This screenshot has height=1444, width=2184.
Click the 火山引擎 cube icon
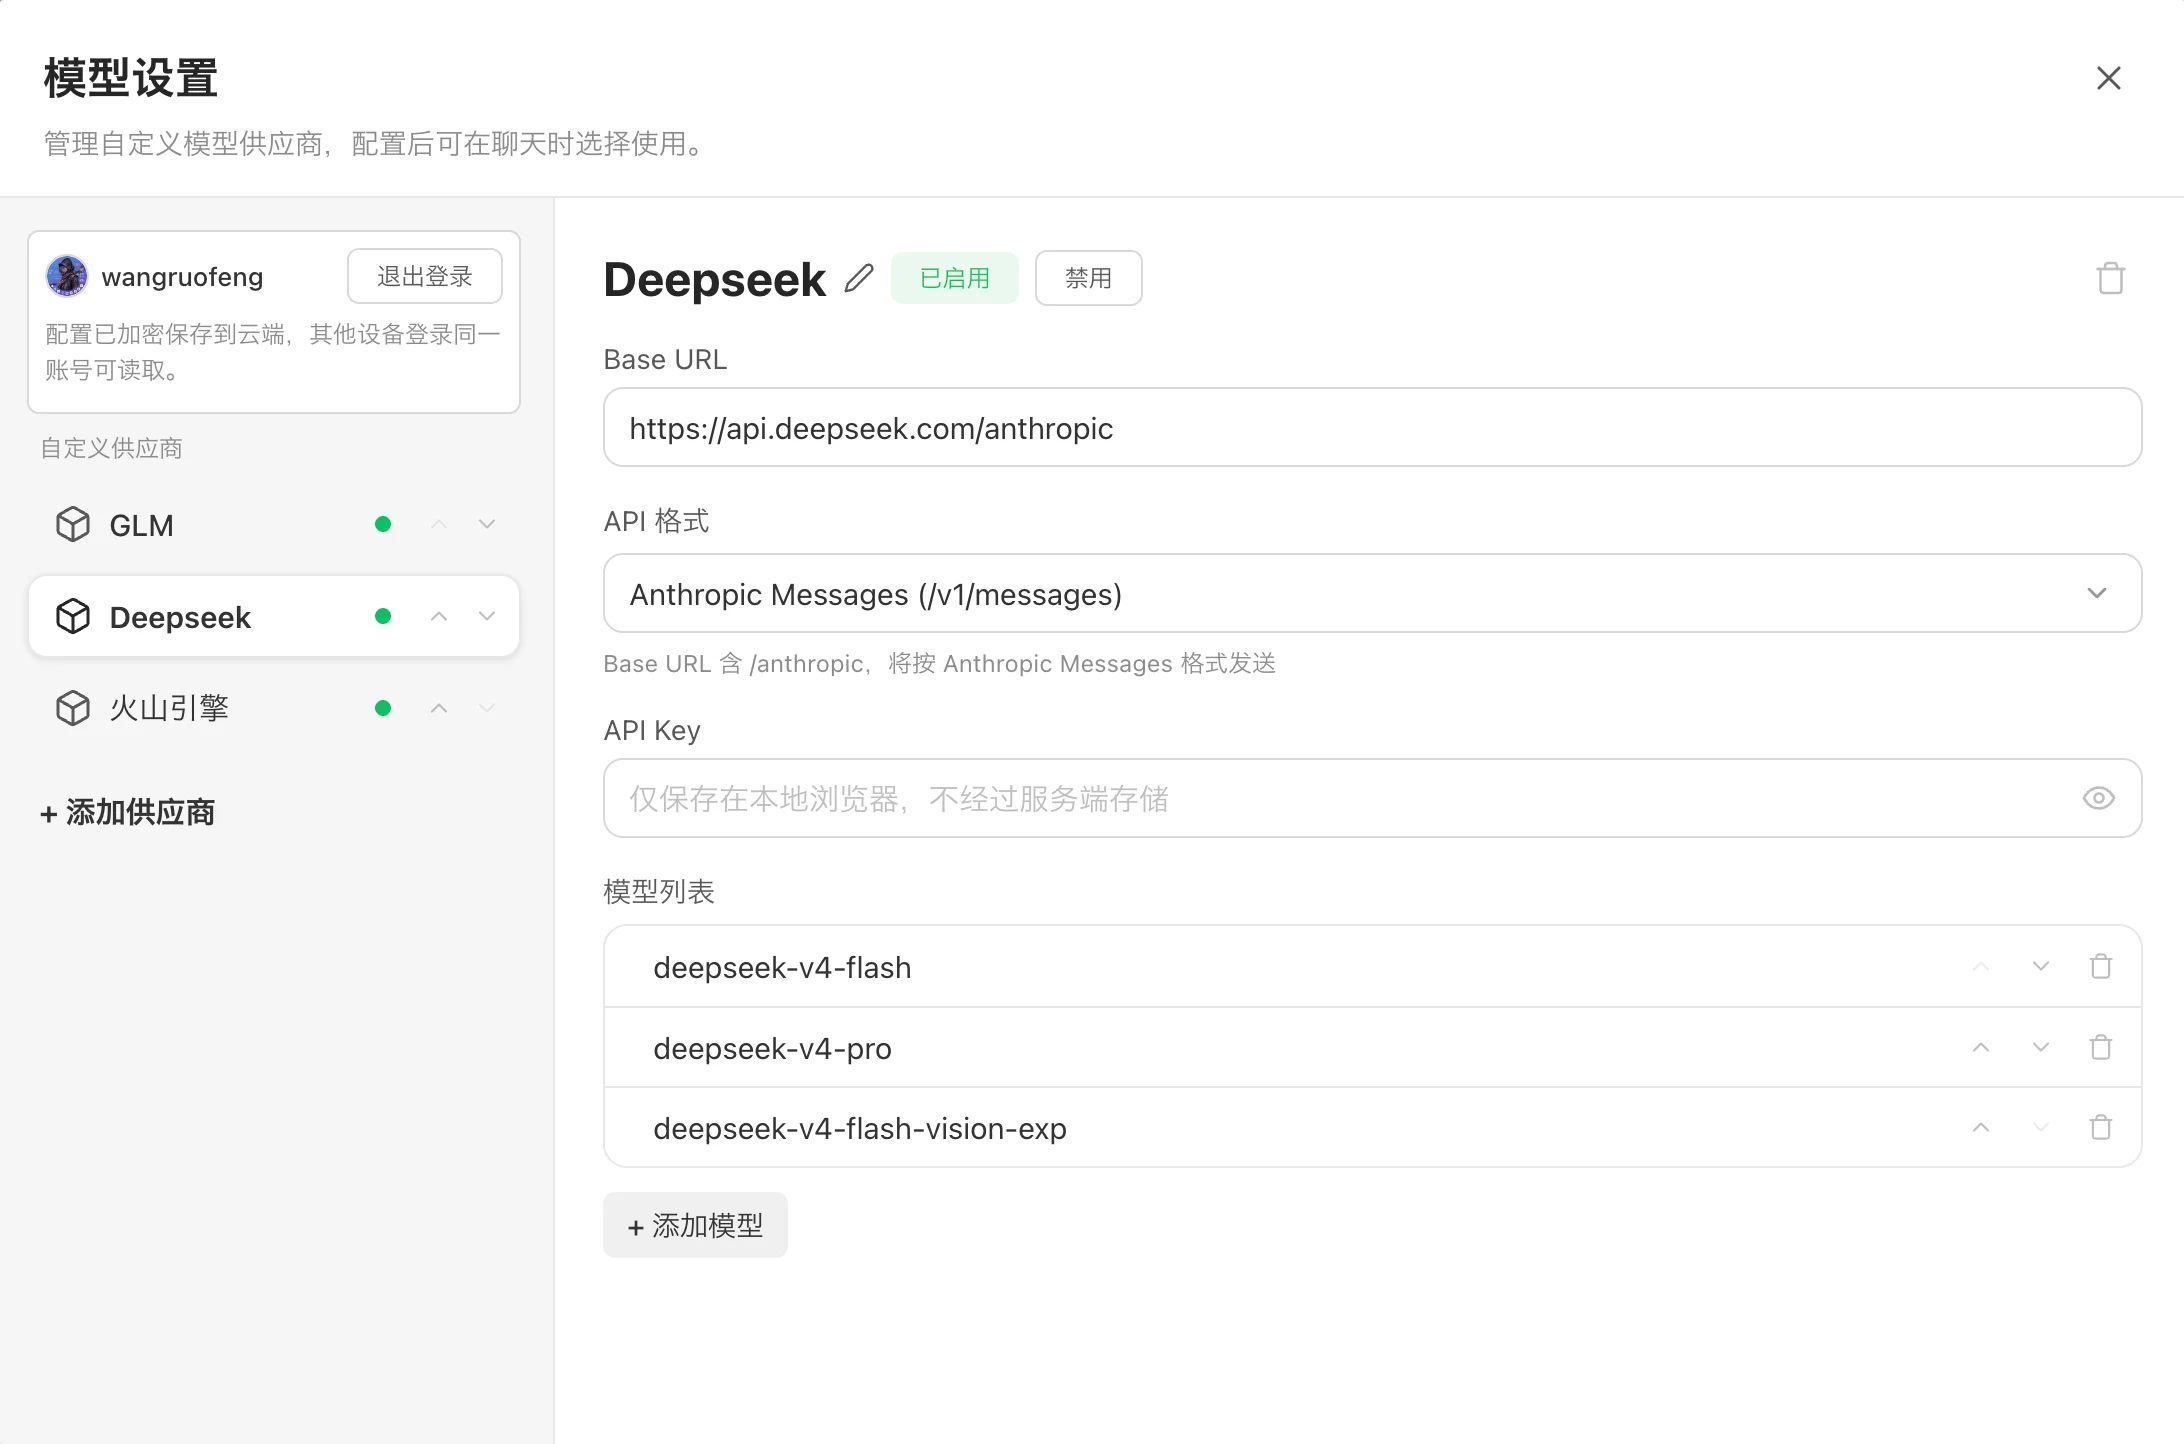[73, 708]
